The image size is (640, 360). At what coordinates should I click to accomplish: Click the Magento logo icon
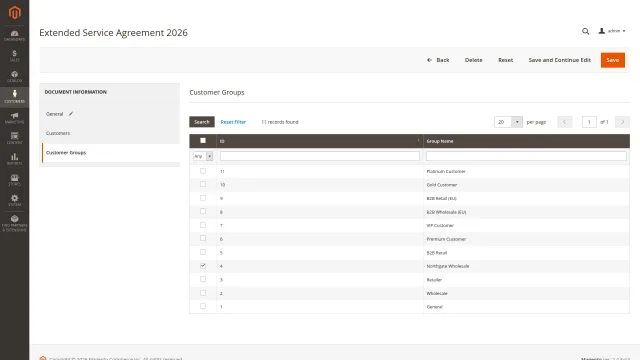tap(15, 13)
